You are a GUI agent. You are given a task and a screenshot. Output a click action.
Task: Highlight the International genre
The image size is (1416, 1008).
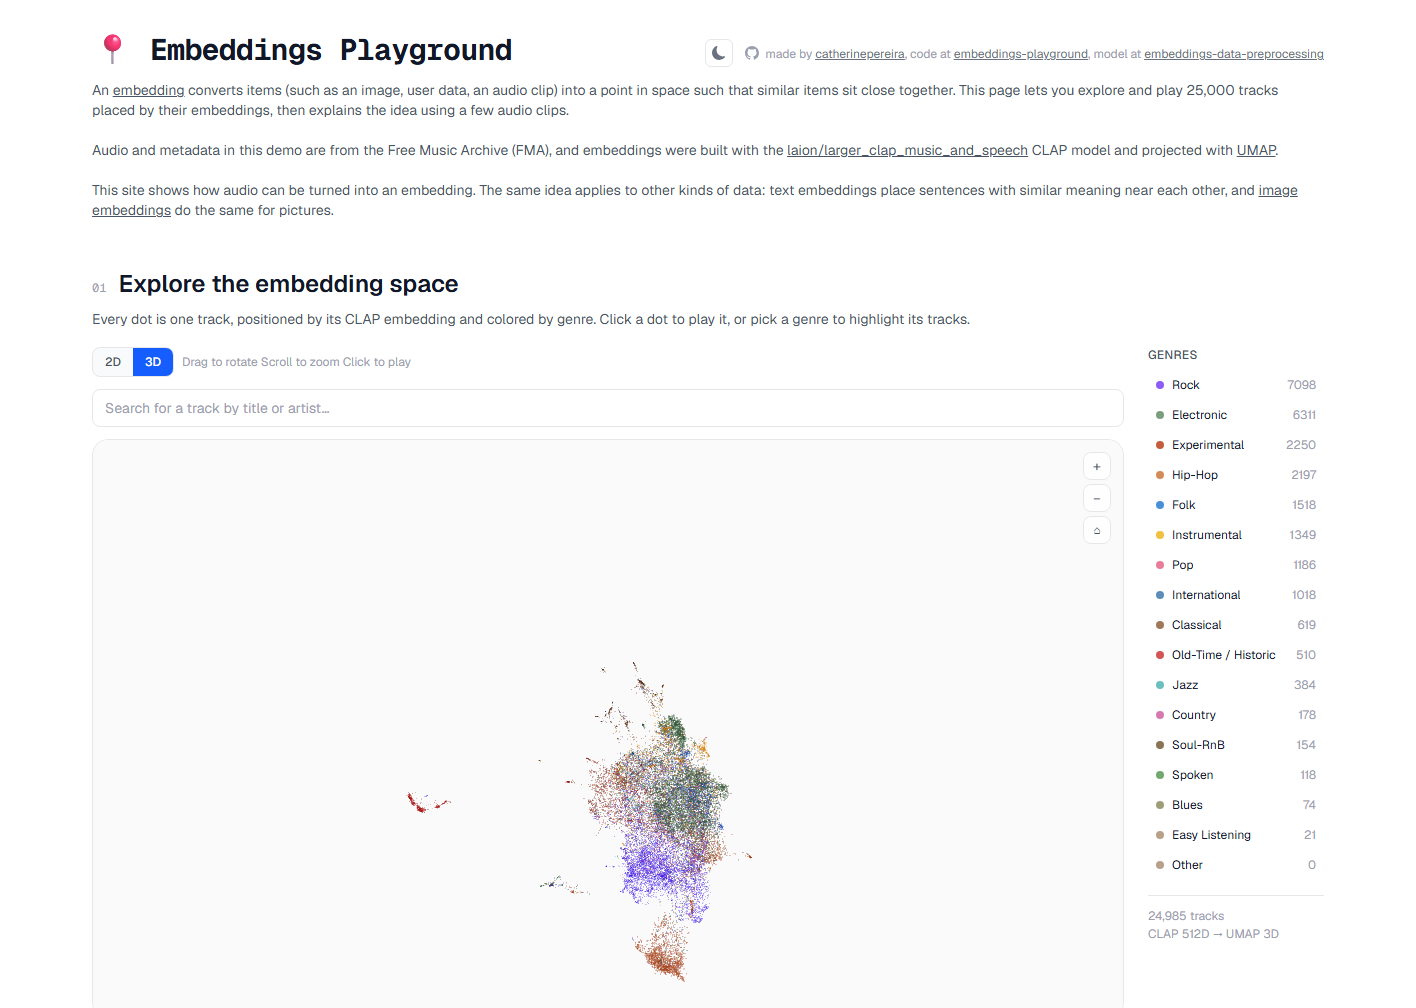tap(1236, 595)
